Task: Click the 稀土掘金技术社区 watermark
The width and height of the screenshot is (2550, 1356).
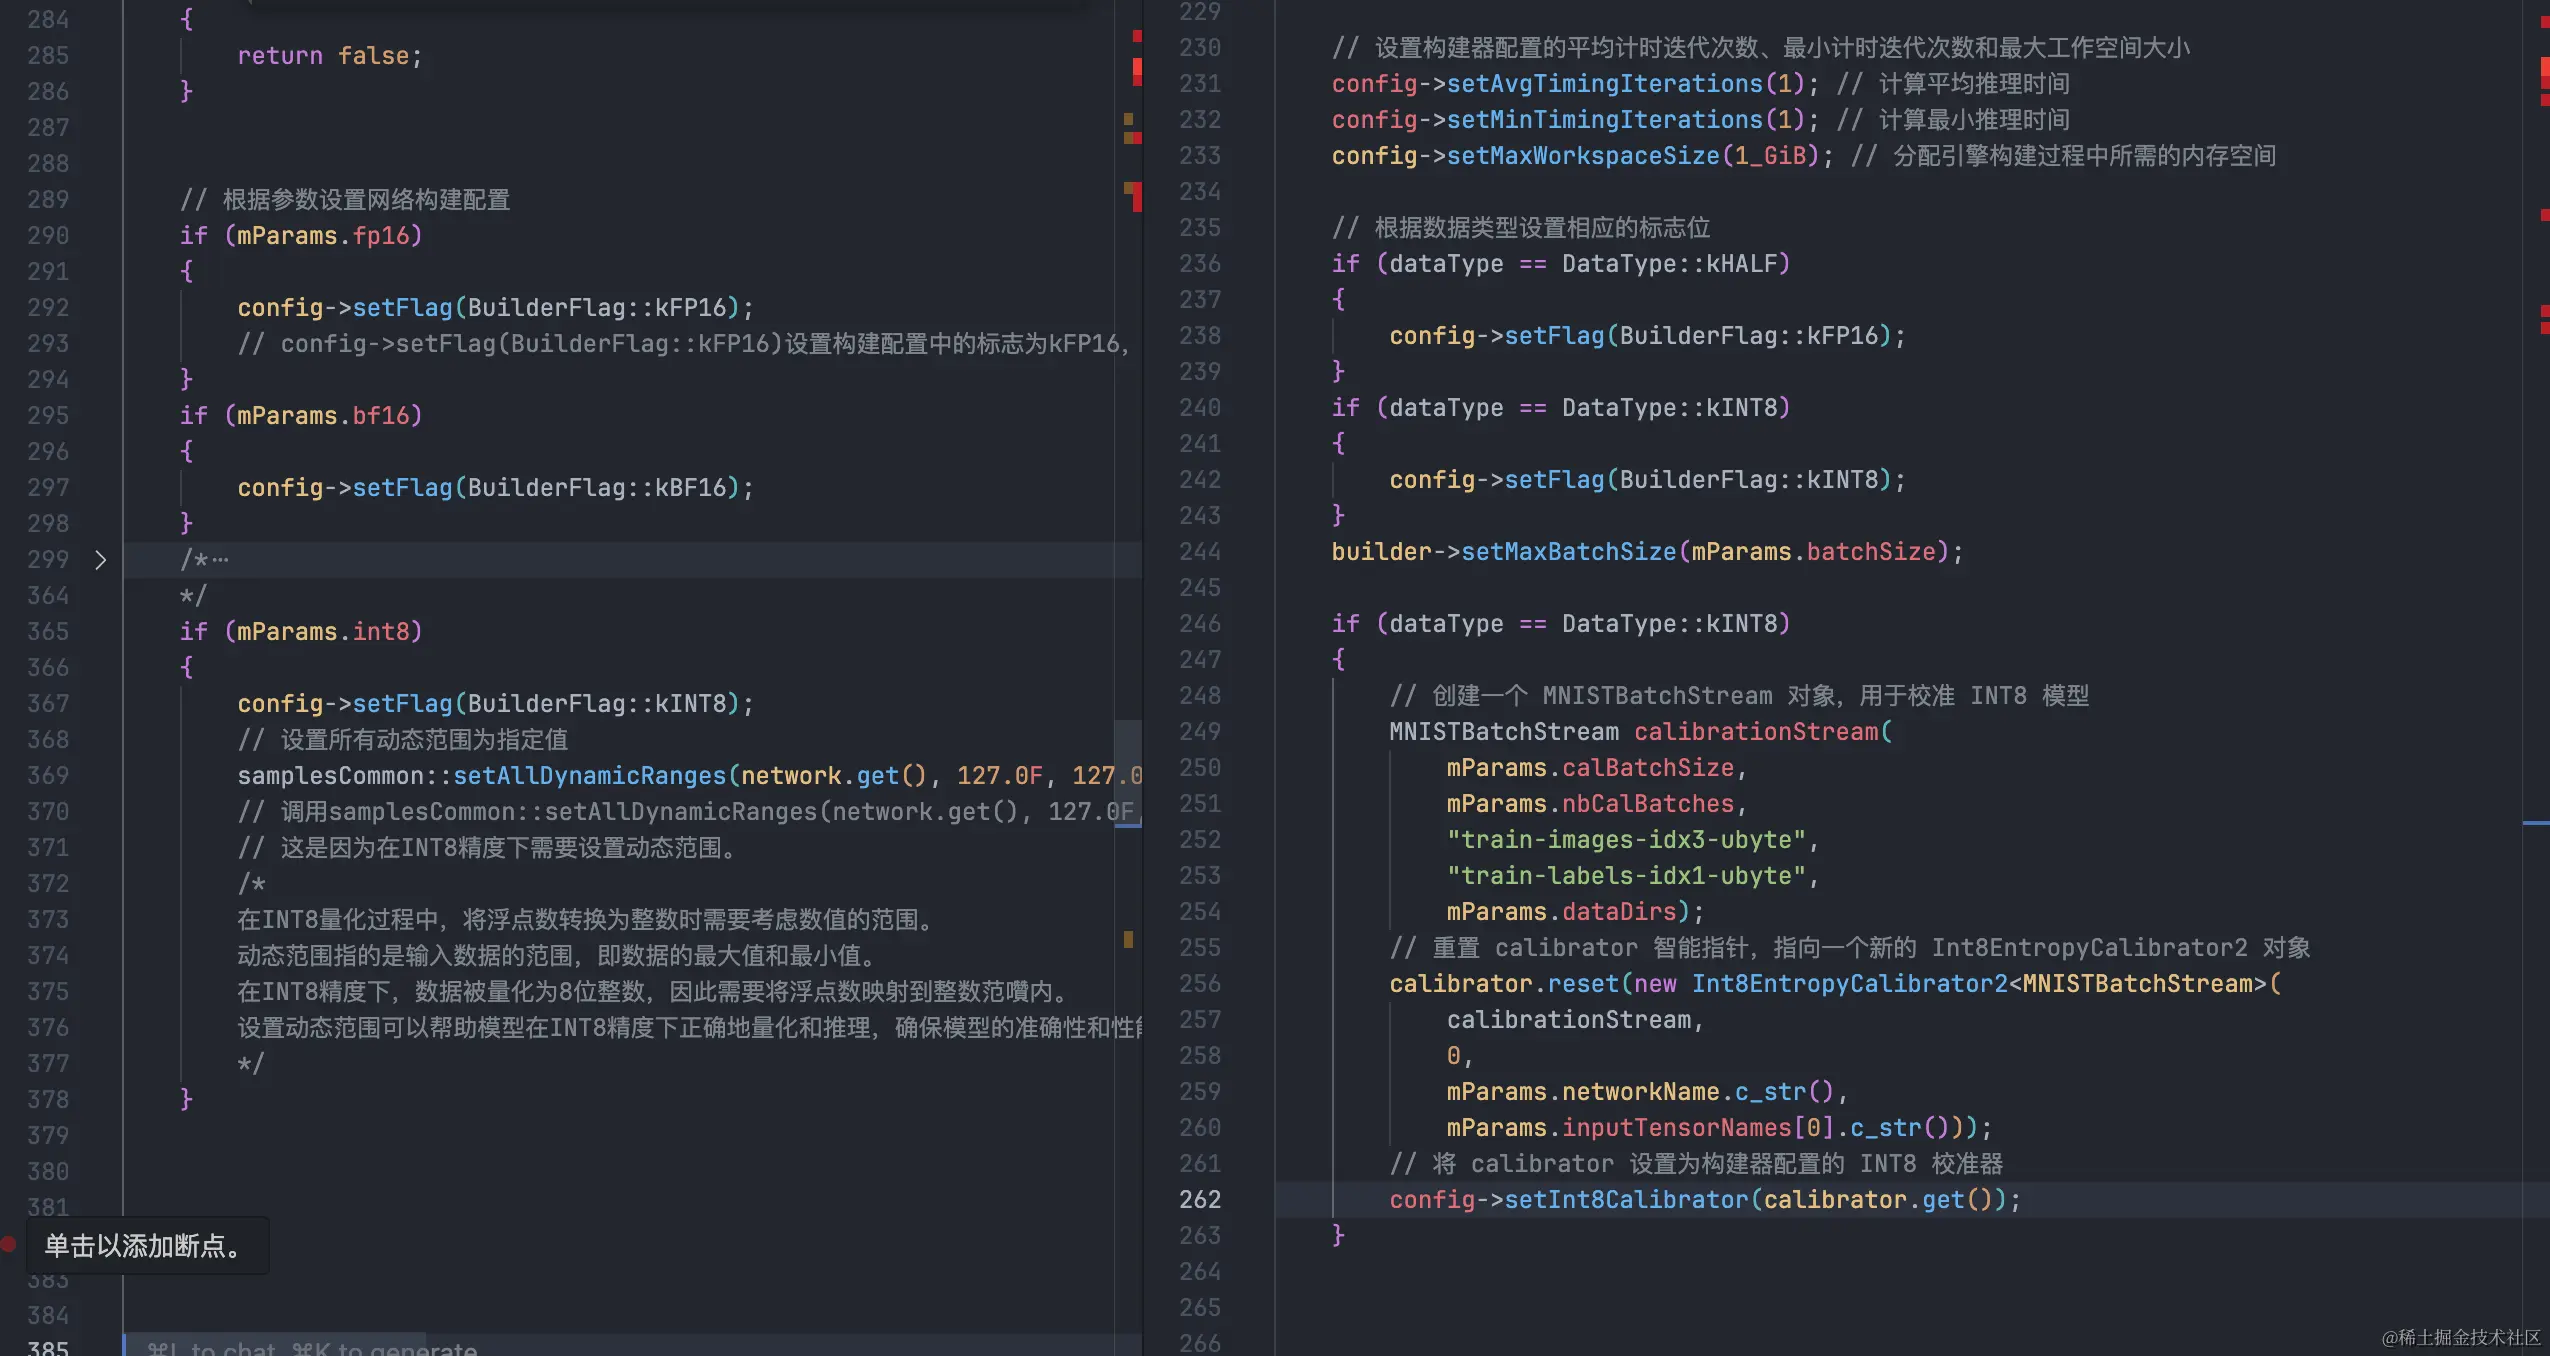Action: pos(2461,1337)
